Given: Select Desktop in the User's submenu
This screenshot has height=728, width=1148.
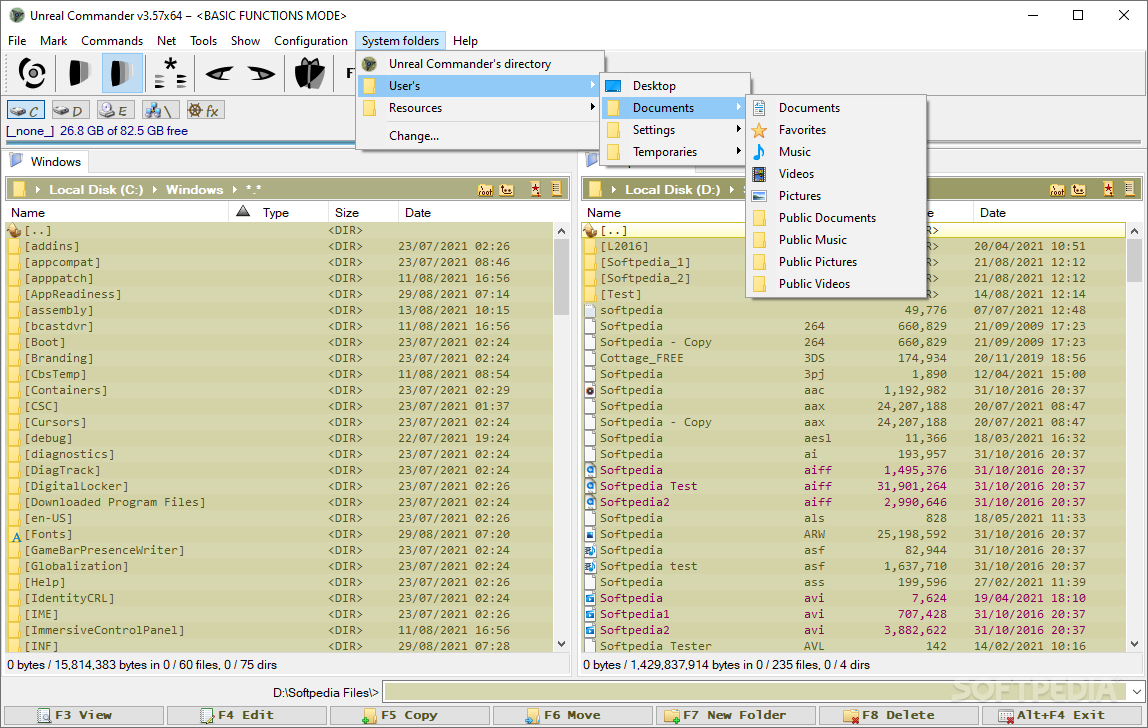Looking at the screenshot, I should [674, 86].
